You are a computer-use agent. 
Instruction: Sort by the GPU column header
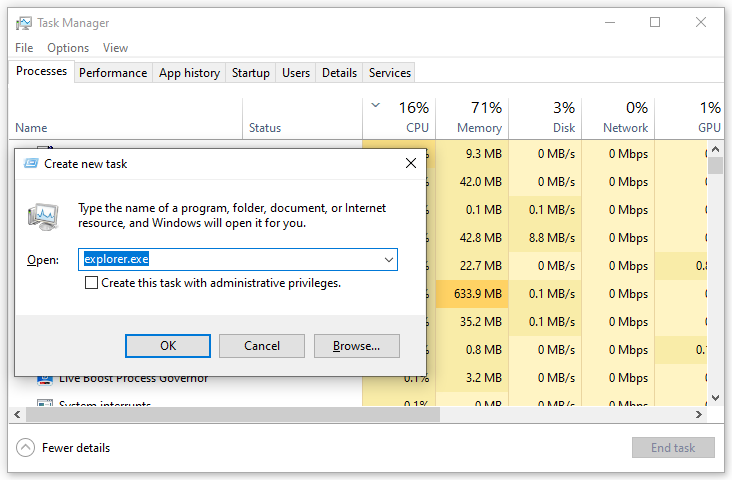[690, 119]
